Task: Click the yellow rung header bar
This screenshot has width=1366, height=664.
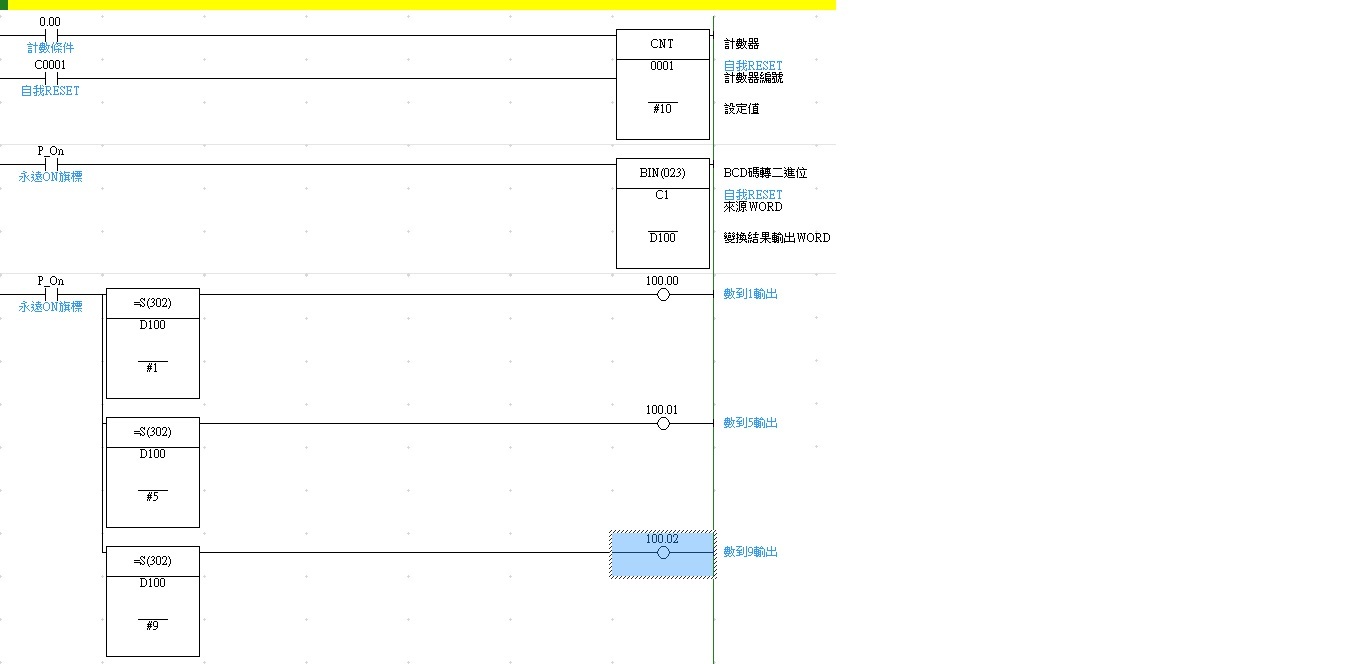Action: coord(420,5)
